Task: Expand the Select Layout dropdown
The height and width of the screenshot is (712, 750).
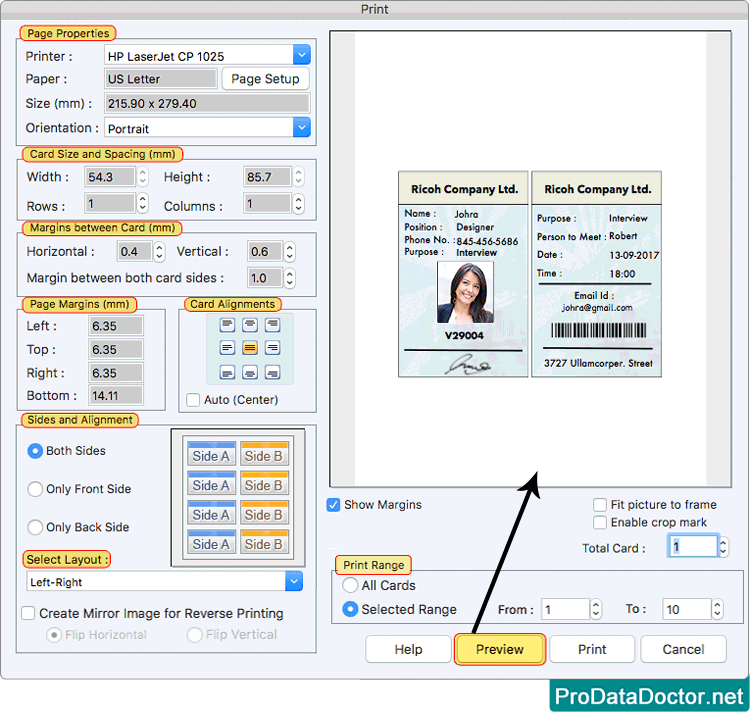Action: click(x=294, y=581)
